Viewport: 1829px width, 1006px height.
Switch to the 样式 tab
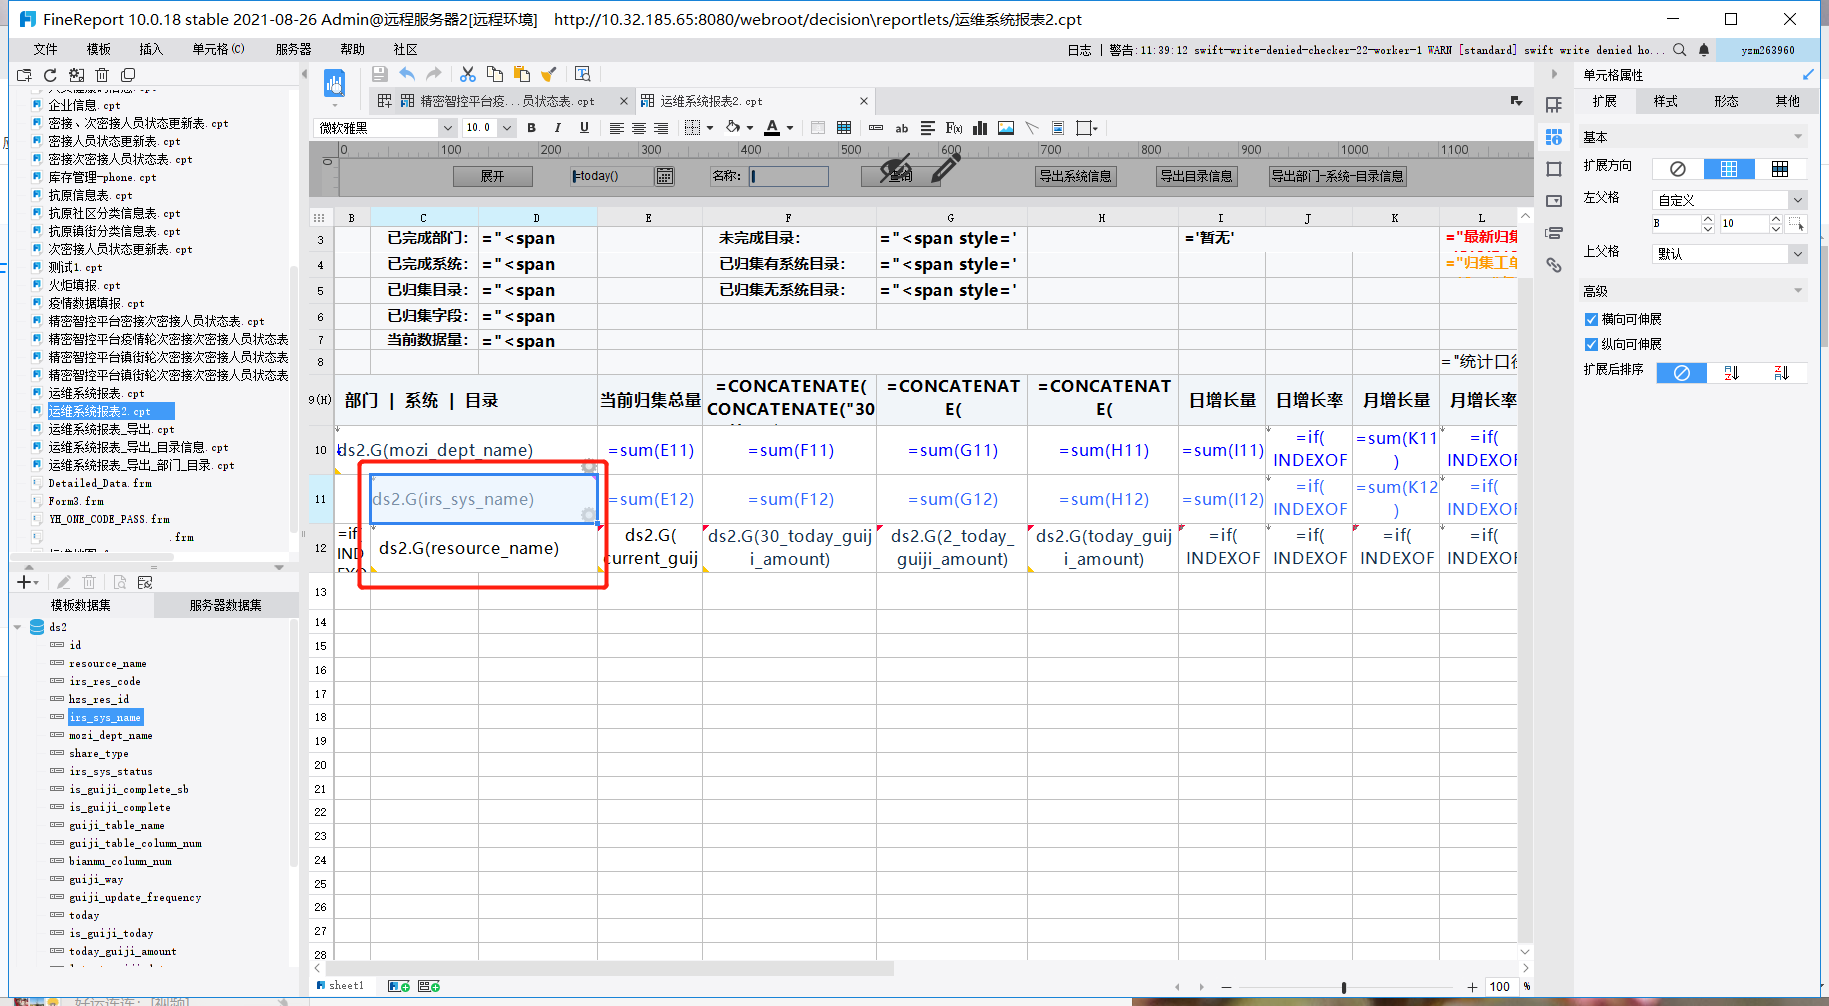[1665, 101]
